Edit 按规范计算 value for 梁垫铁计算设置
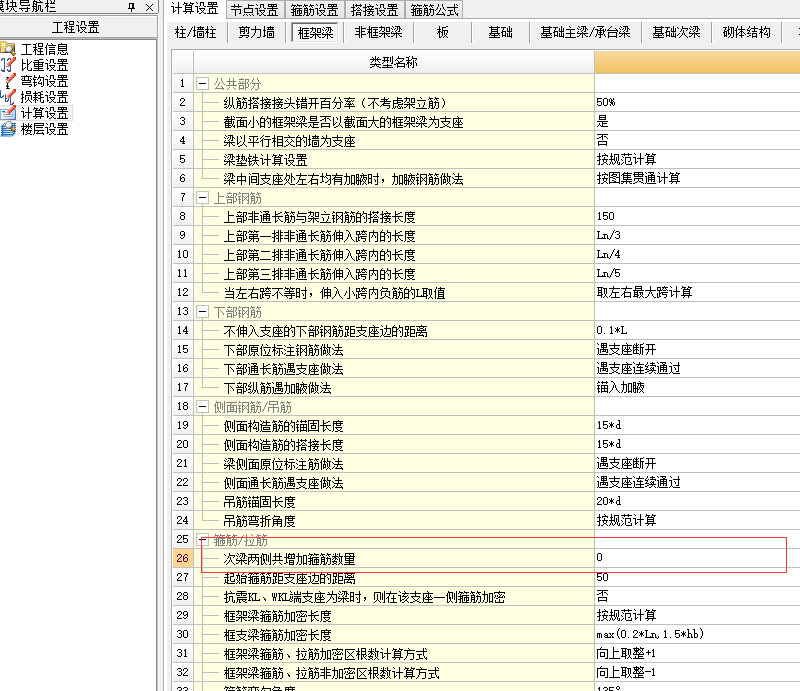800x691 pixels. (x=697, y=159)
